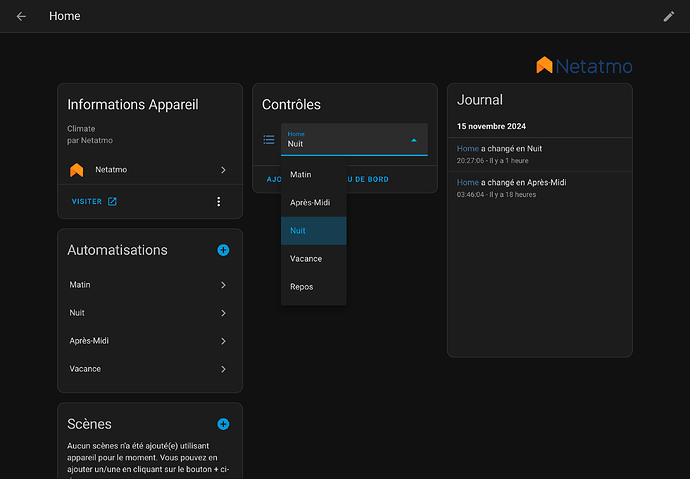Select Après-Midi in the dropdown list
Viewport: 690px width, 479px height.
[313, 203]
